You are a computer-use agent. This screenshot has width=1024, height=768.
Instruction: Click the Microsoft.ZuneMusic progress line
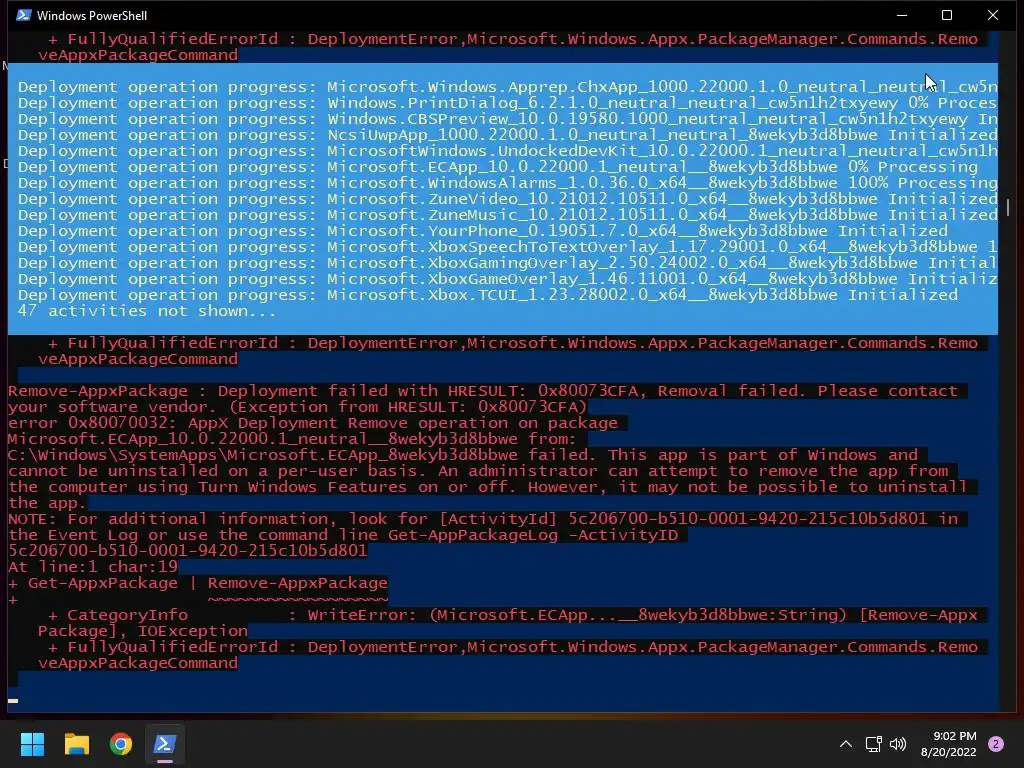click(x=507, y=215)
